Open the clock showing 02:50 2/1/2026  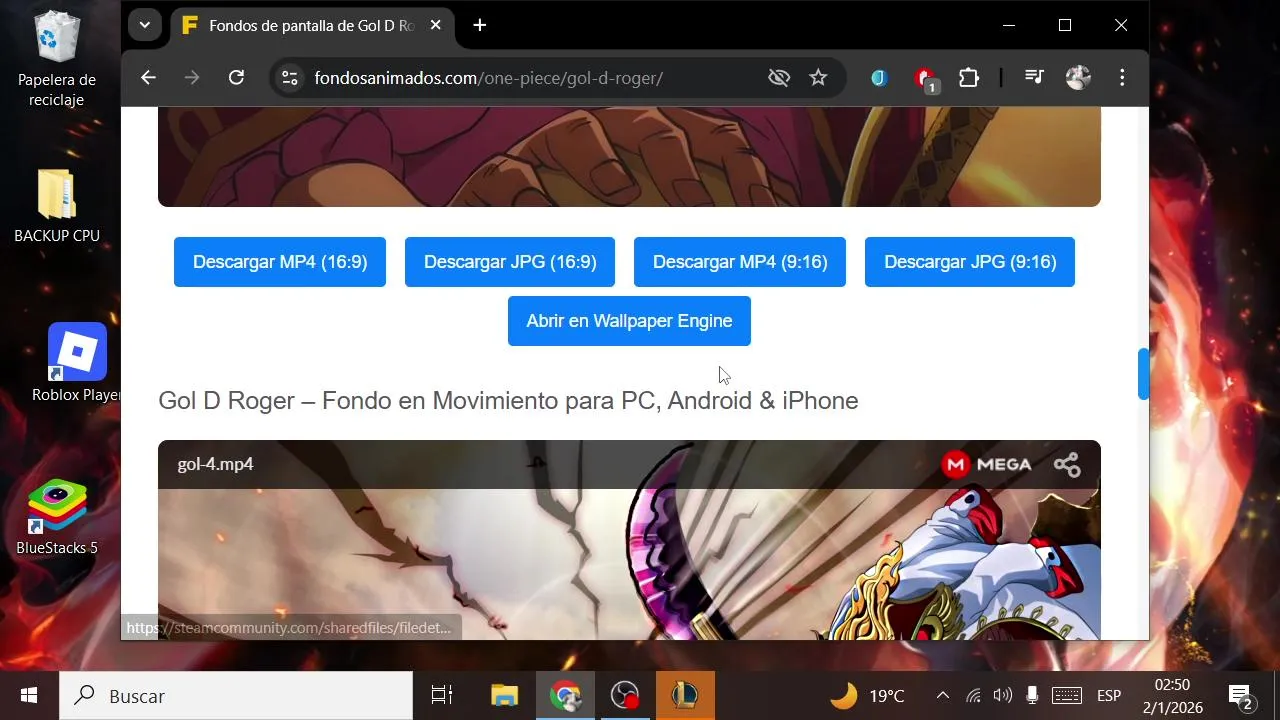click(x=1172, y=696)
